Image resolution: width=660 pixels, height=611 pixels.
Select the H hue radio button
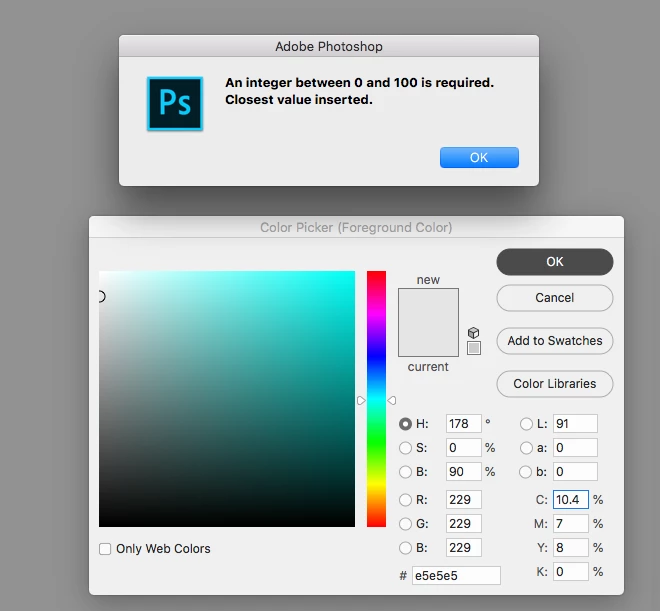coord(405,424)
